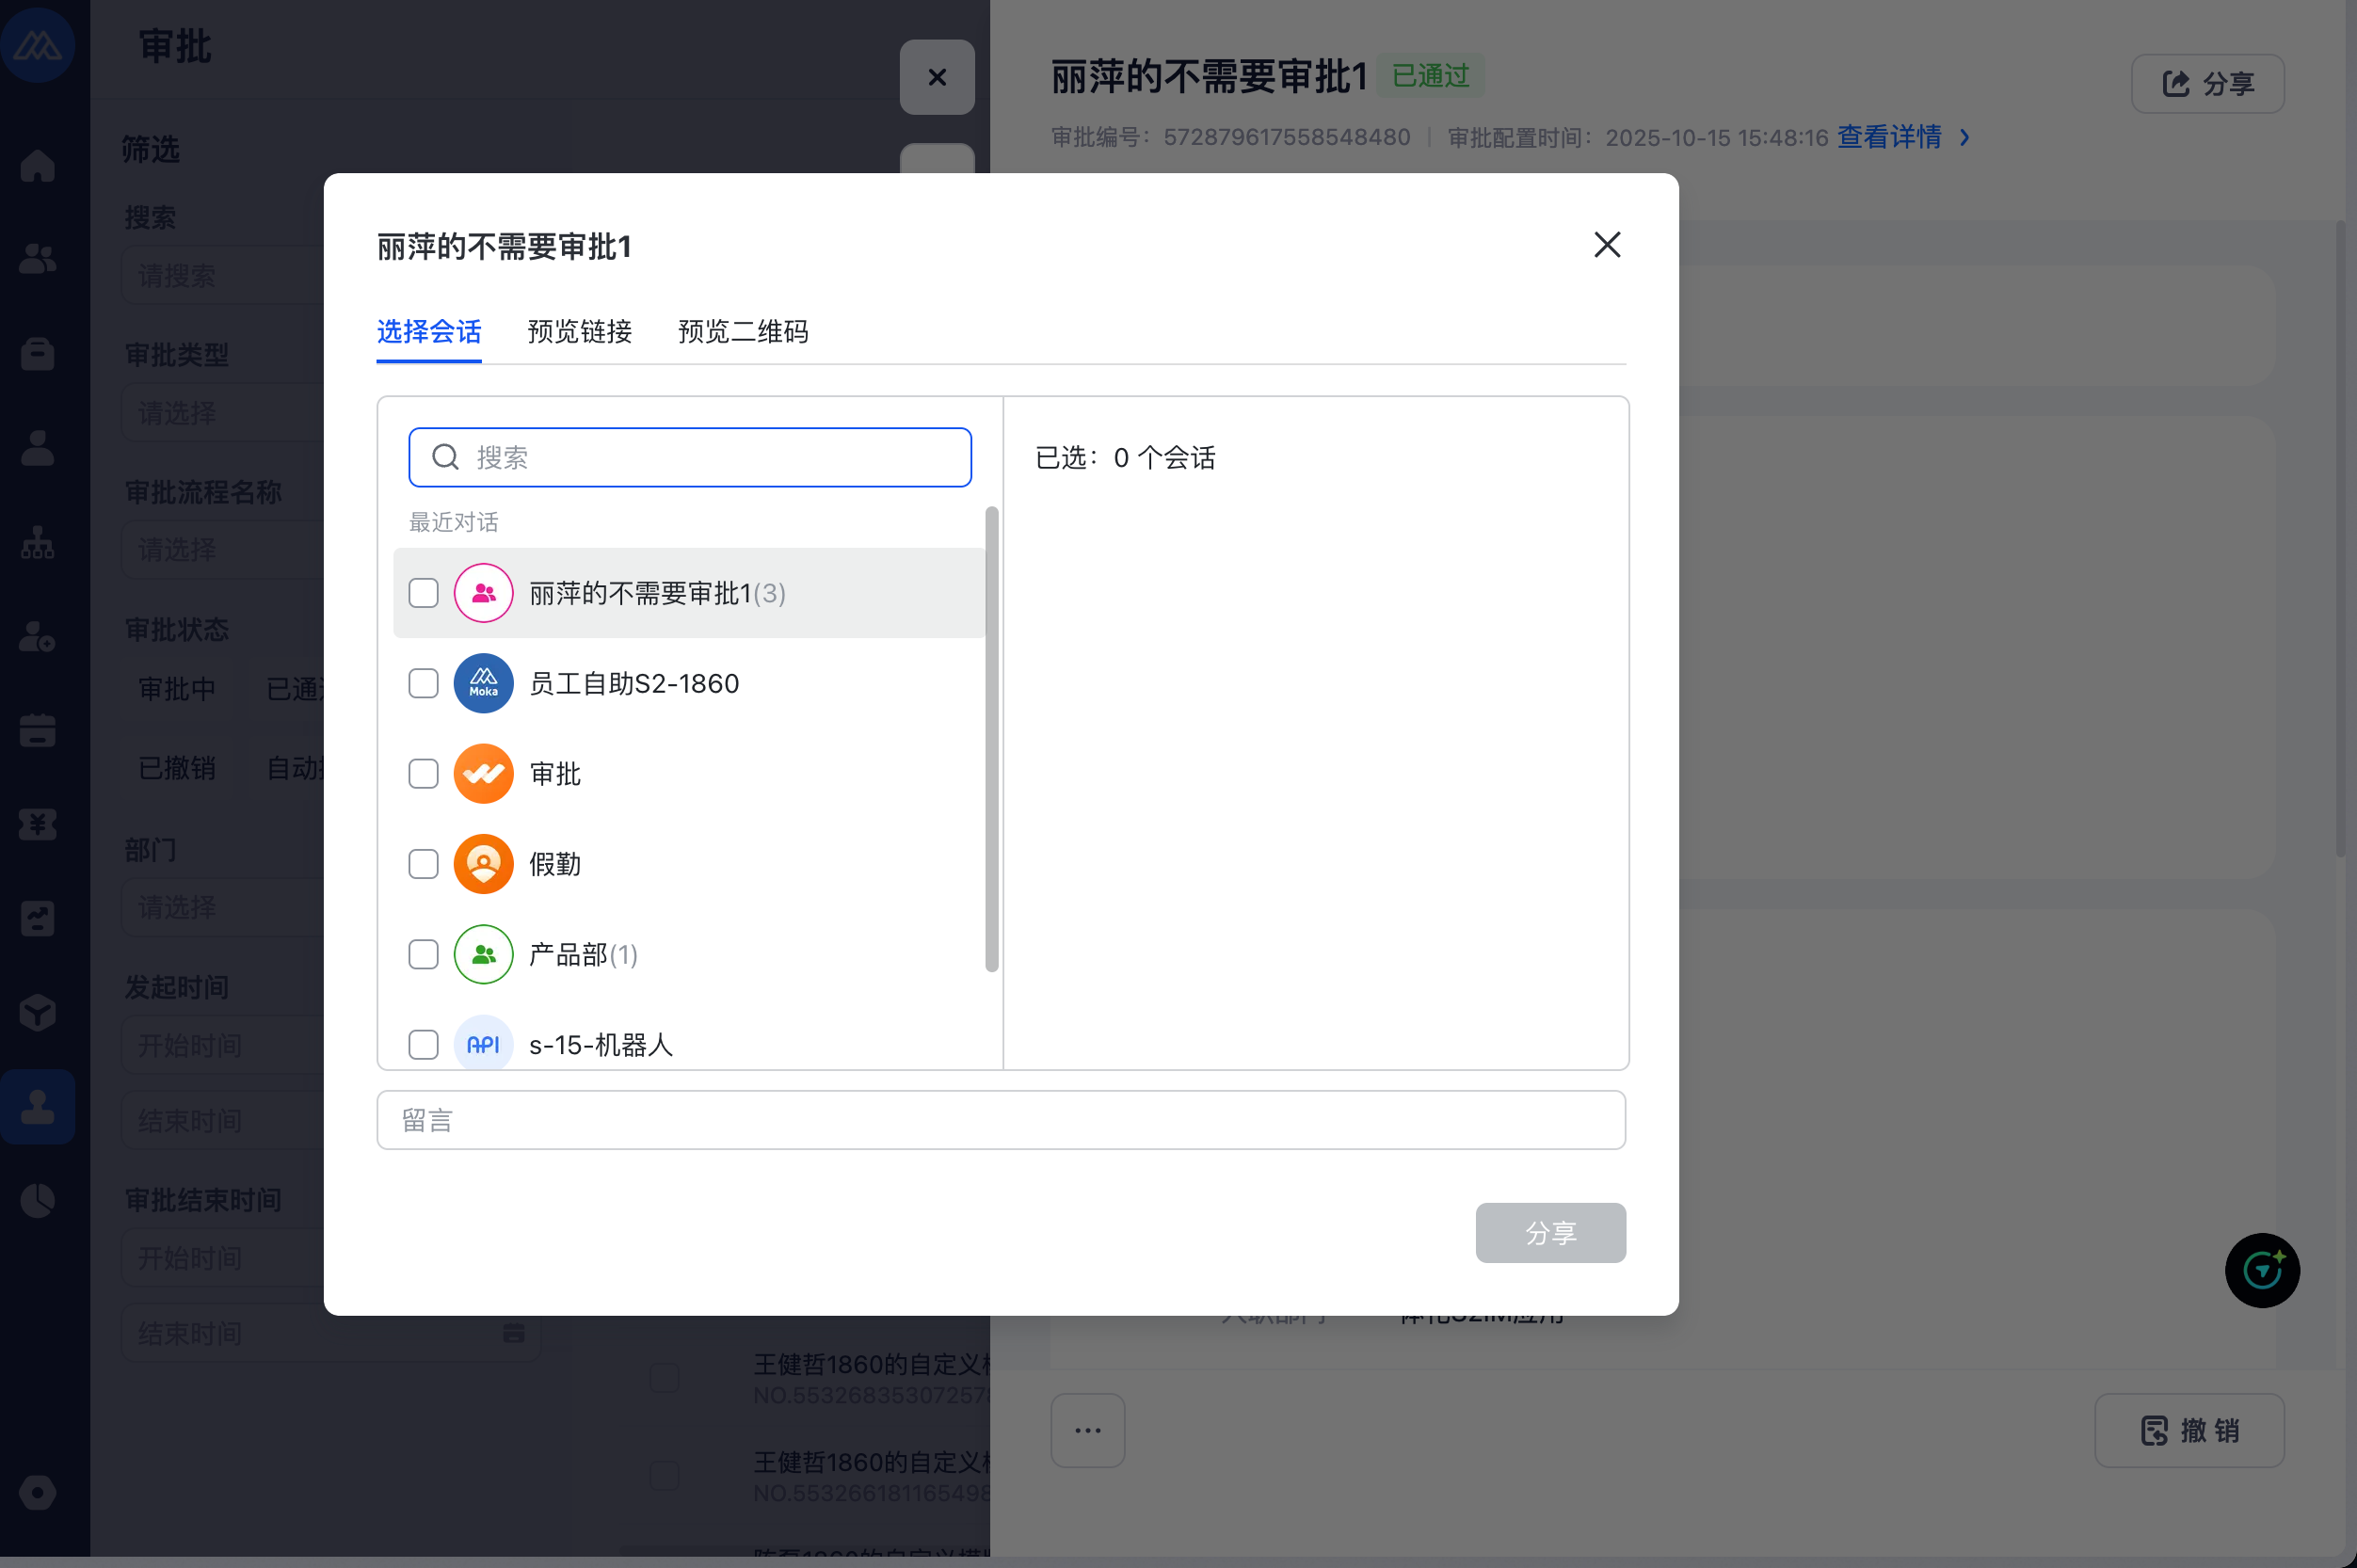Open the calendar icon in sidebar
The image size is (2357, 1568).
[x=37, y=731]
